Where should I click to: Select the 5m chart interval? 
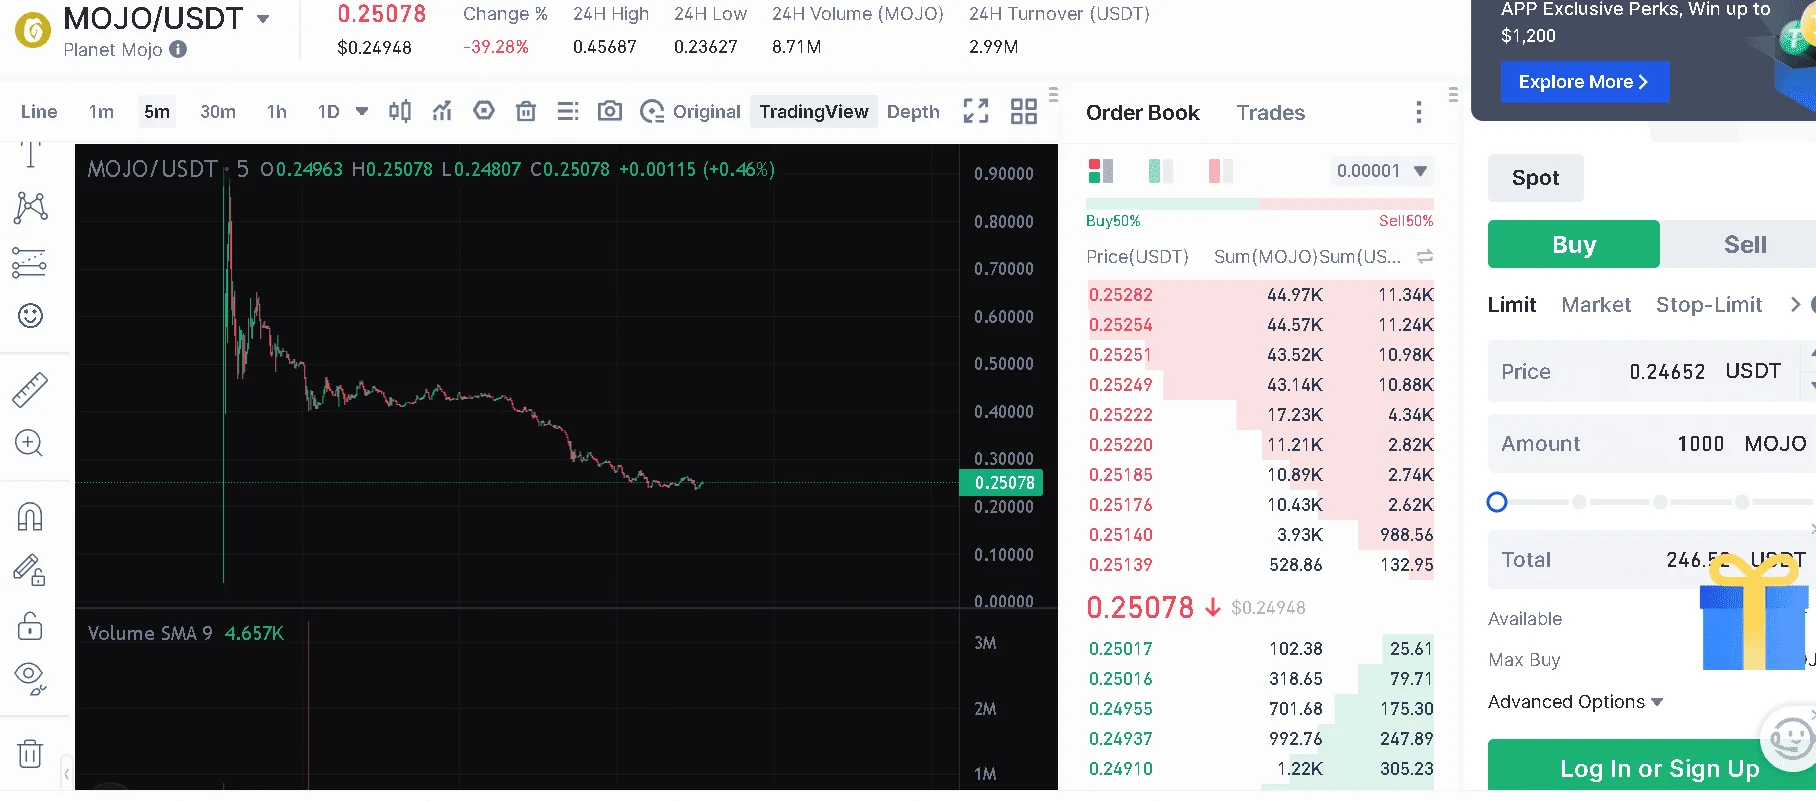tap(157, 111)
